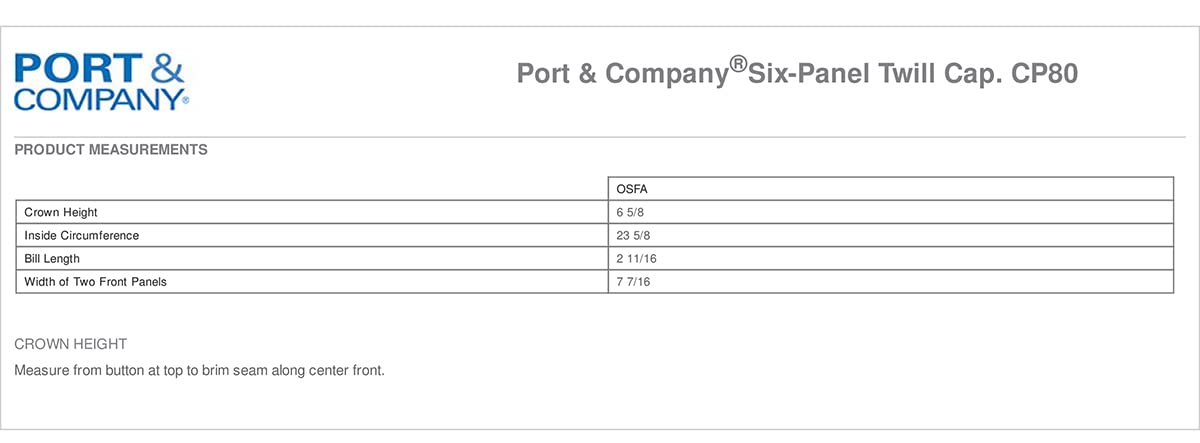Viewport: 1200px width, 443px height.
Task: Click the 2 11/16 bill length value
Action: pos(637,259)
